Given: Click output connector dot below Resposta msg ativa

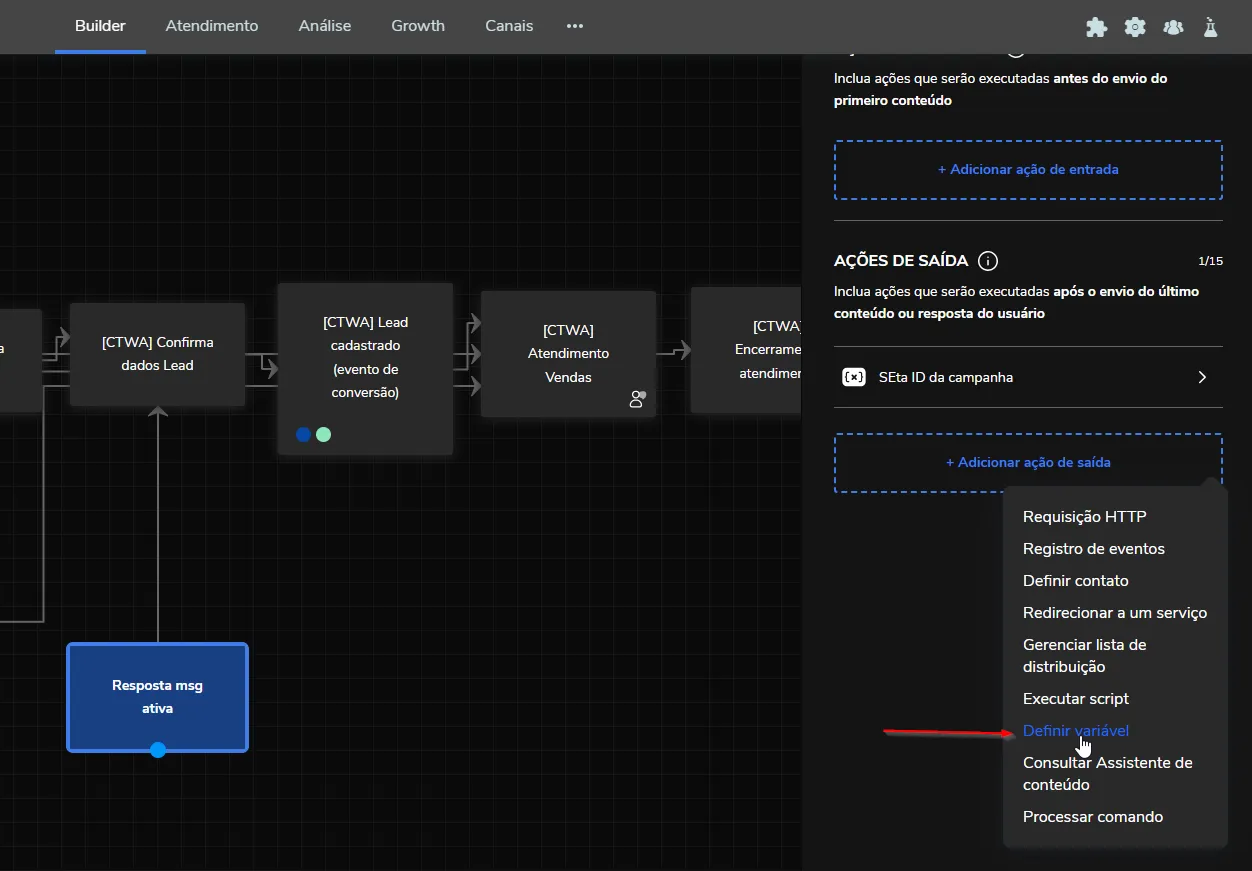Looking at the screenshot, I should (x=158, y=750).
